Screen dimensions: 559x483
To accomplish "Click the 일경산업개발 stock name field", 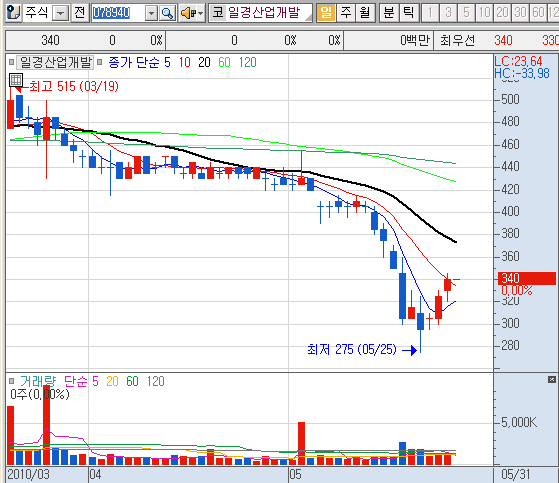I will point(264,13).
